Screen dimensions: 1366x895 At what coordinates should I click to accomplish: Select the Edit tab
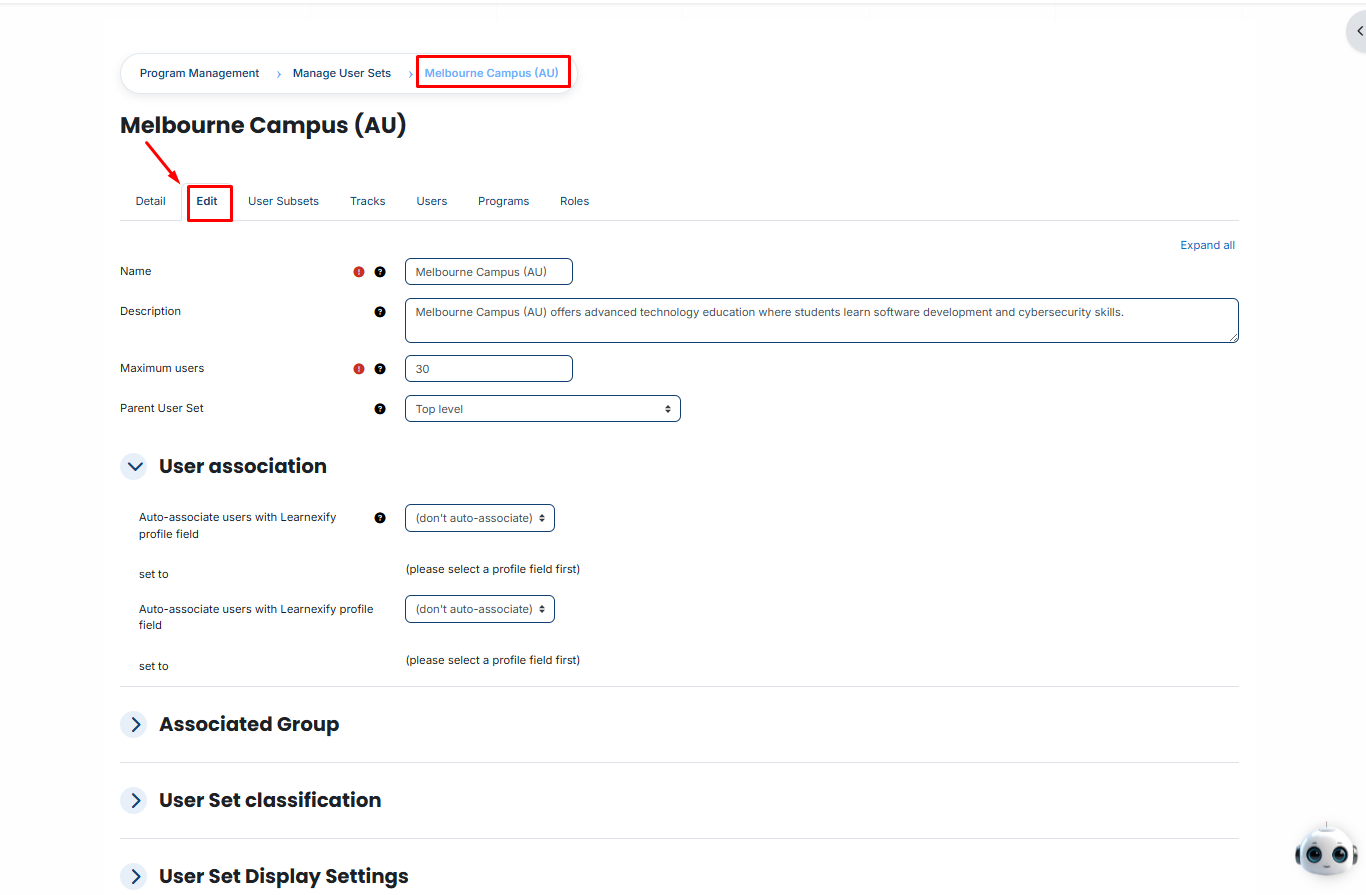(x=207, y=201)
